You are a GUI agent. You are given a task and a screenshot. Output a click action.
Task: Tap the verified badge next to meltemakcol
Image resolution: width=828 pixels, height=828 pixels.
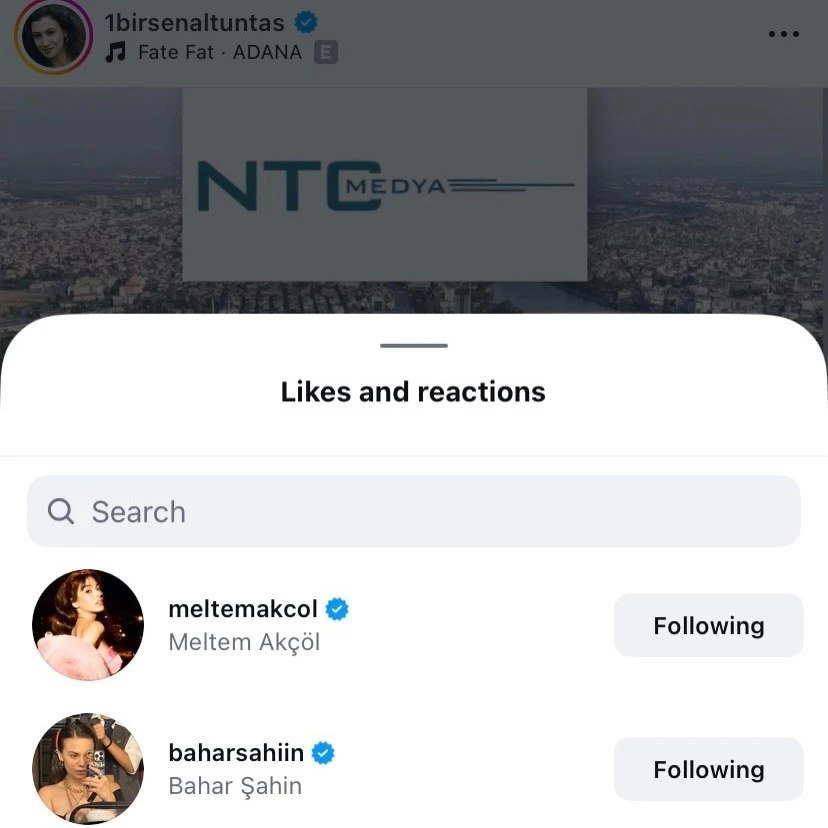(337, 609)
